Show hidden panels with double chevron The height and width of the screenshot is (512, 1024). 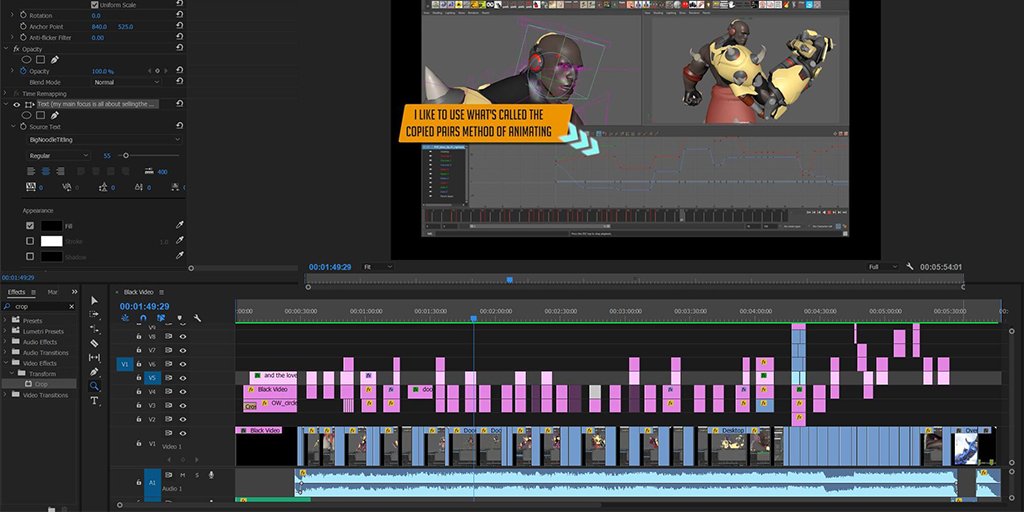click(x=74, y=292)
